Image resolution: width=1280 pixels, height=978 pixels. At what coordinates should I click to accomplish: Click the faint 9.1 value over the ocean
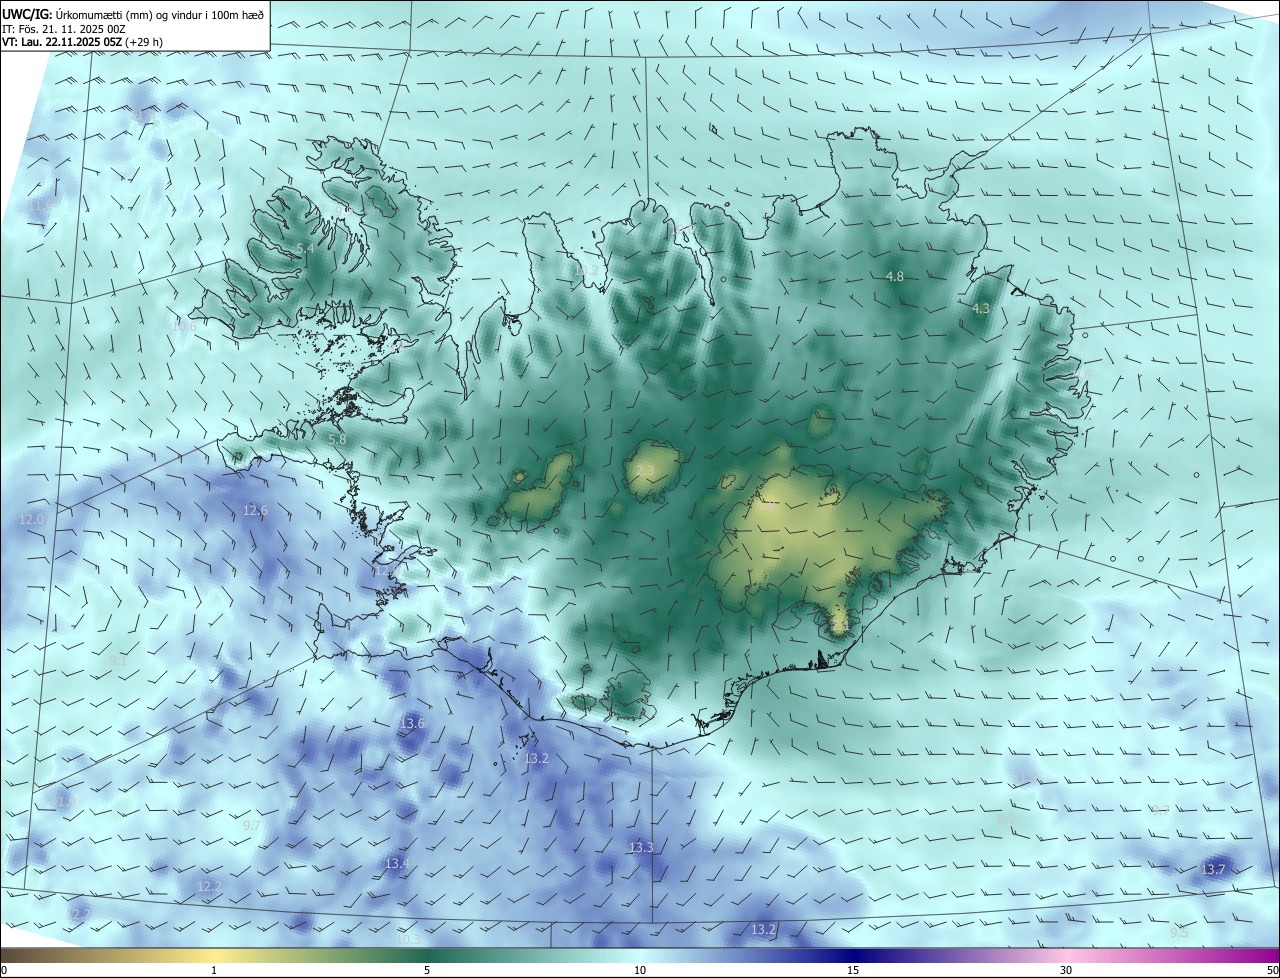117,660
